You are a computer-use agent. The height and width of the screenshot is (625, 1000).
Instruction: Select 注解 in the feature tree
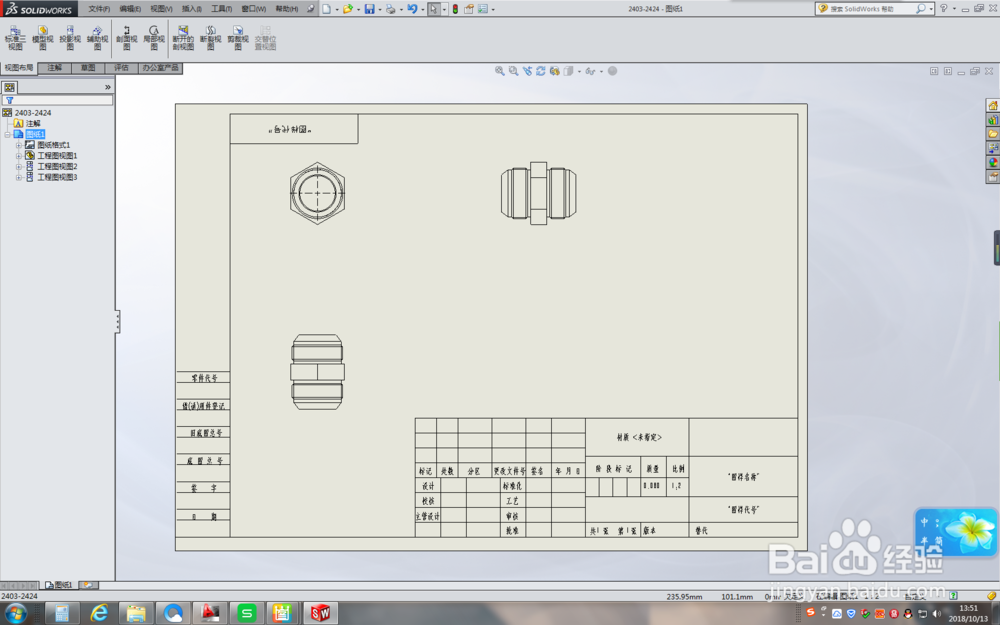[x=33, y=124]
